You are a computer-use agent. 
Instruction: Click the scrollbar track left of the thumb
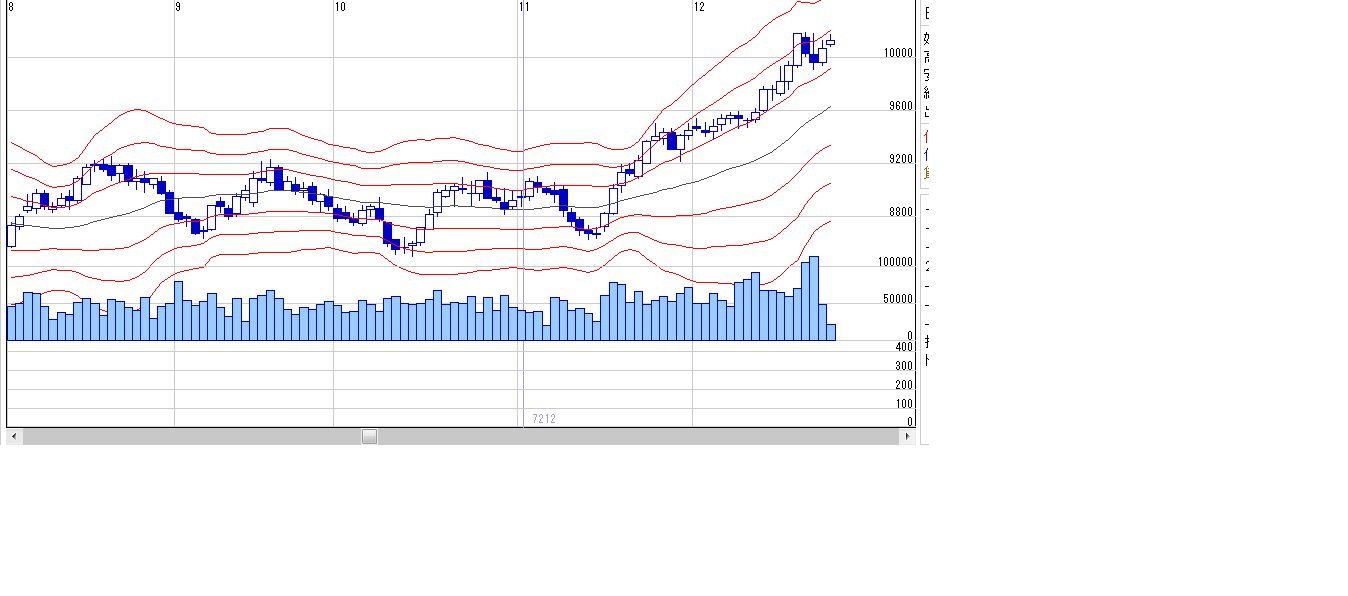click(190, 436)
